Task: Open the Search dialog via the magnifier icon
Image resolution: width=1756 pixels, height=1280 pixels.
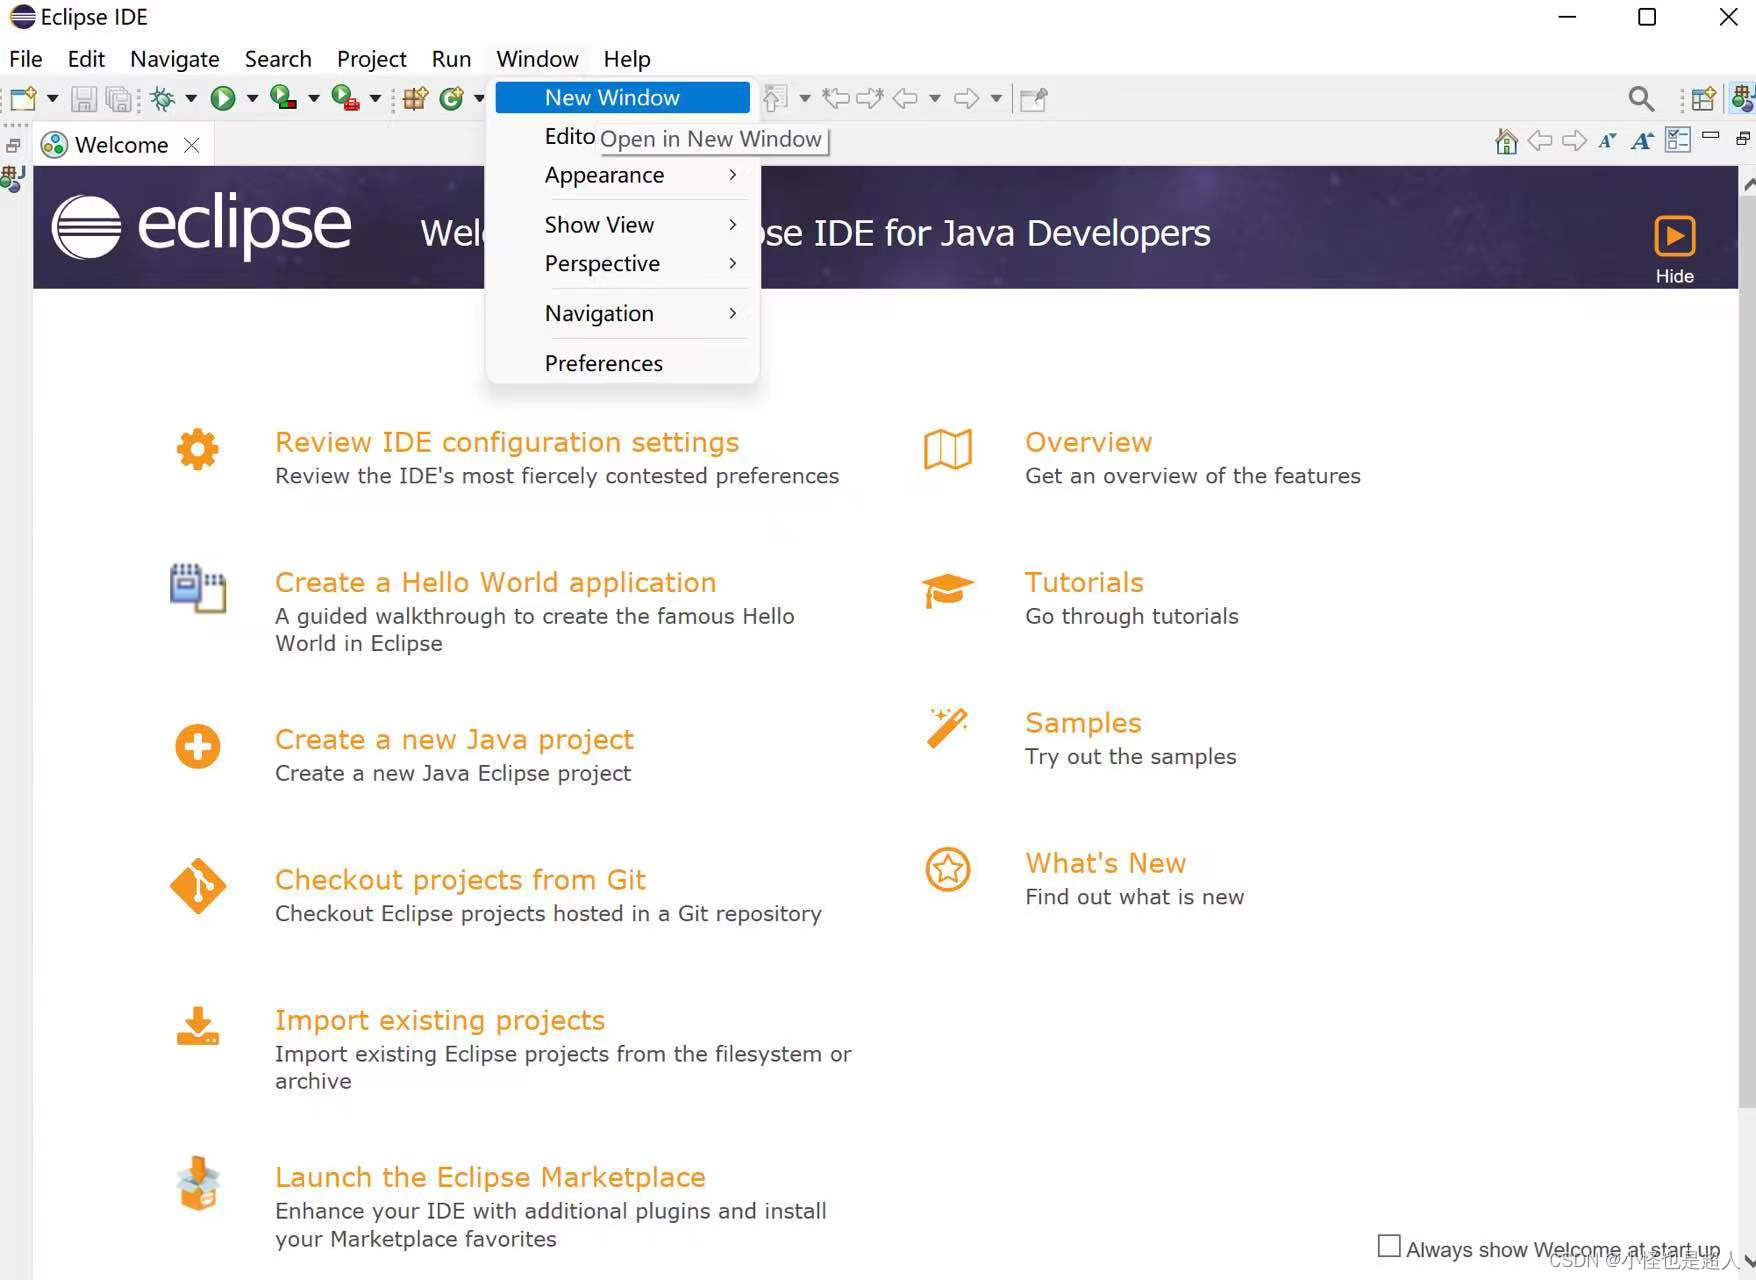Action: click(x=1640, y=98)
